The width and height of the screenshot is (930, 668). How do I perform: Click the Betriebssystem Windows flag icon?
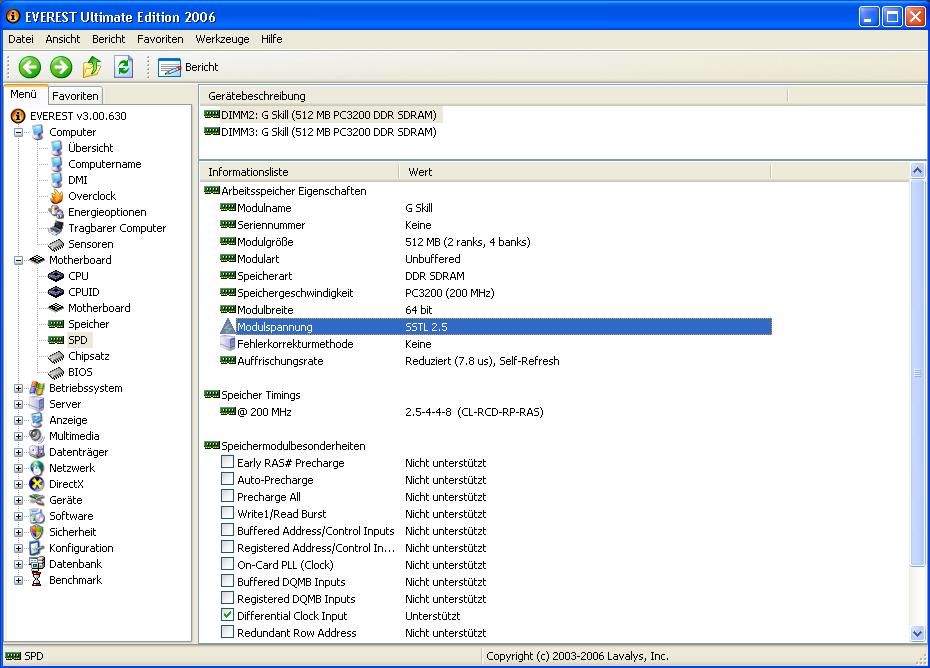click(37, 388)
